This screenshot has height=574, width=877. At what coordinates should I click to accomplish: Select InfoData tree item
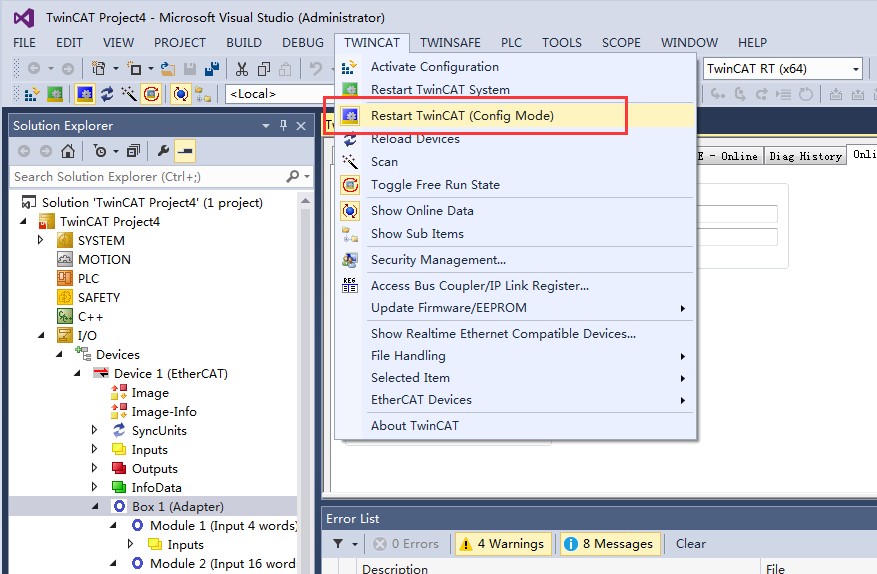[x=156, y=488]
